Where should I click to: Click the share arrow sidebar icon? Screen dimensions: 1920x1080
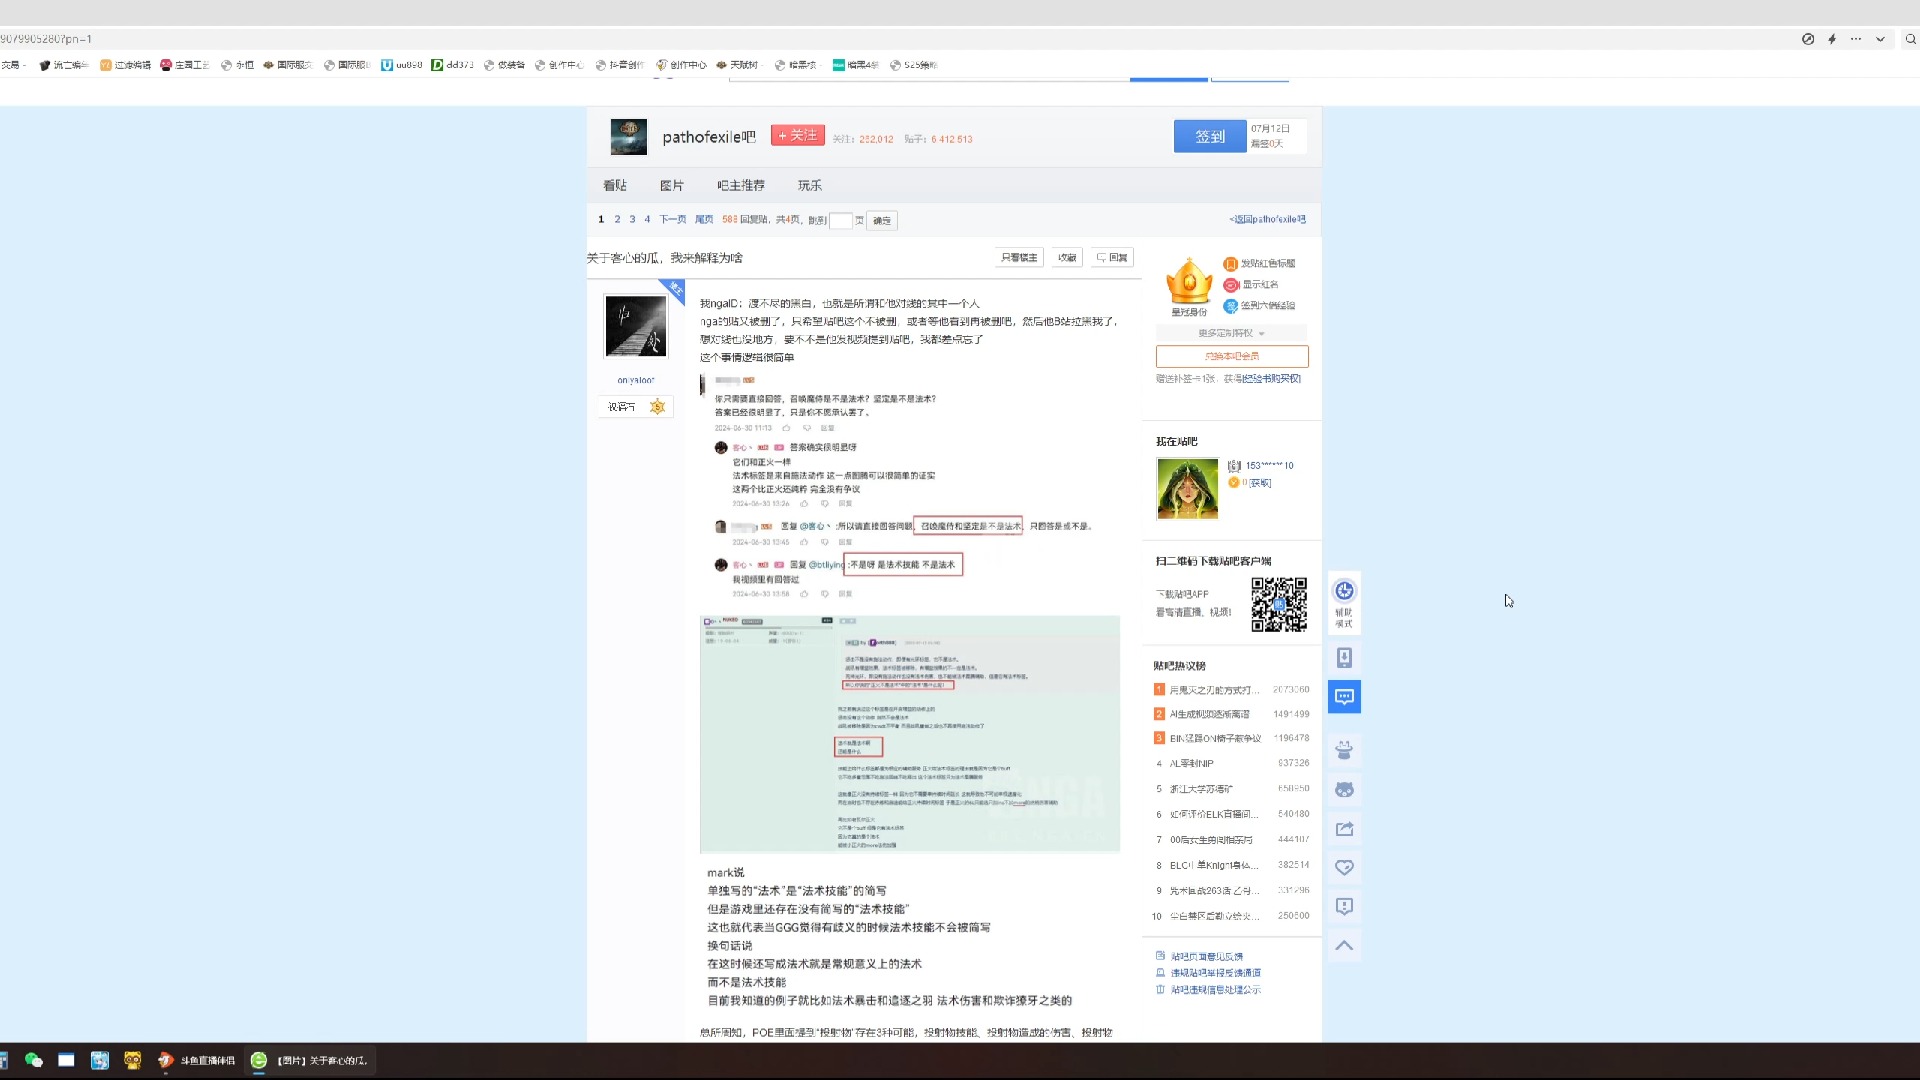[1344, 829]
